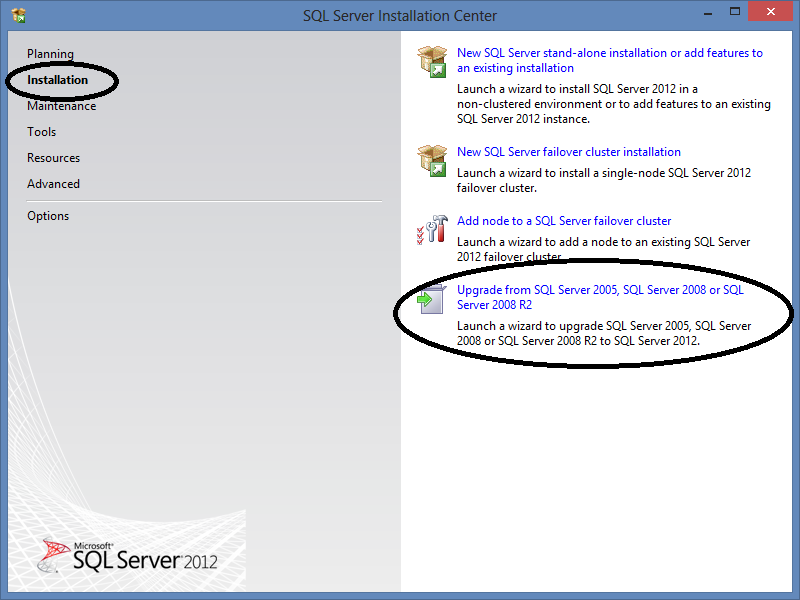Click the Microsoft SQL Server 2012 logo

130,556
